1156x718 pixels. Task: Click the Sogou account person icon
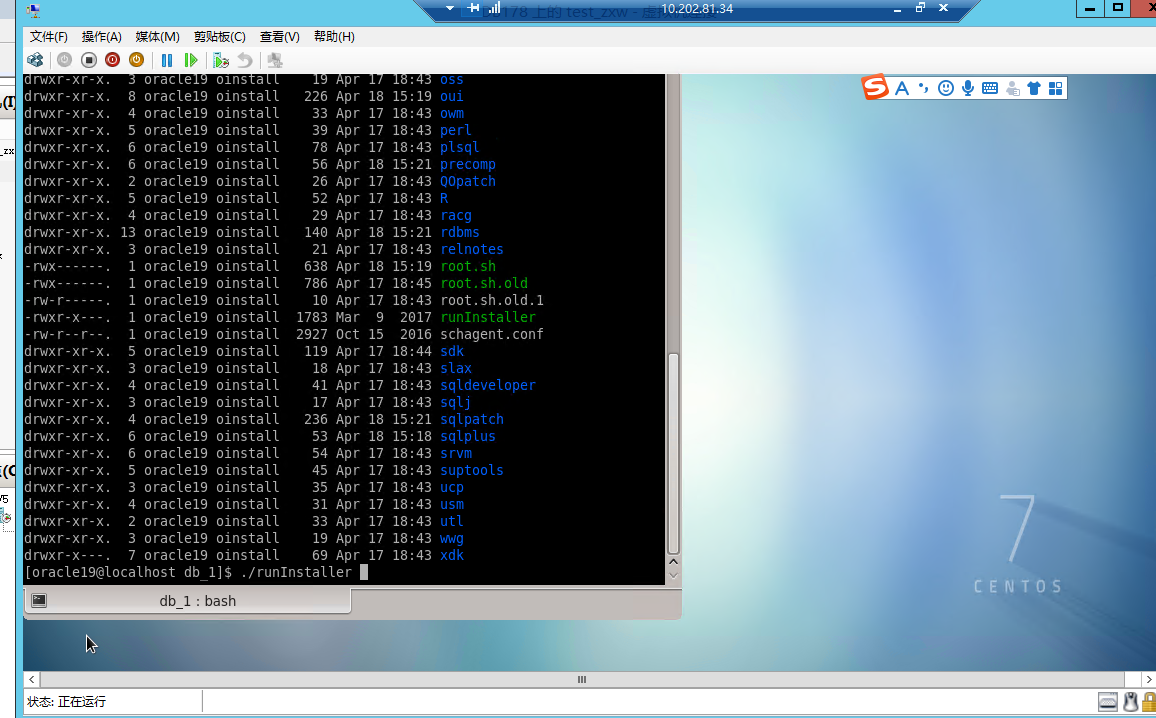tap(1013, 88)
